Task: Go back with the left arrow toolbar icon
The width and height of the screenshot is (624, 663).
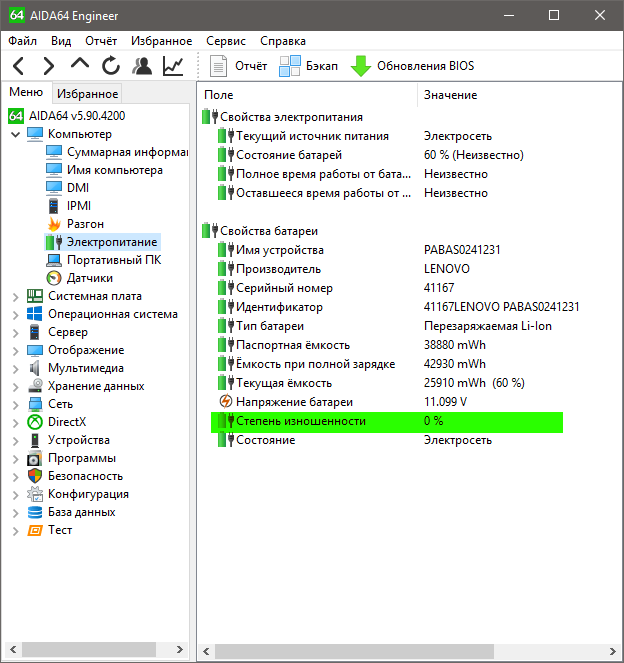Action: (19, 66)
